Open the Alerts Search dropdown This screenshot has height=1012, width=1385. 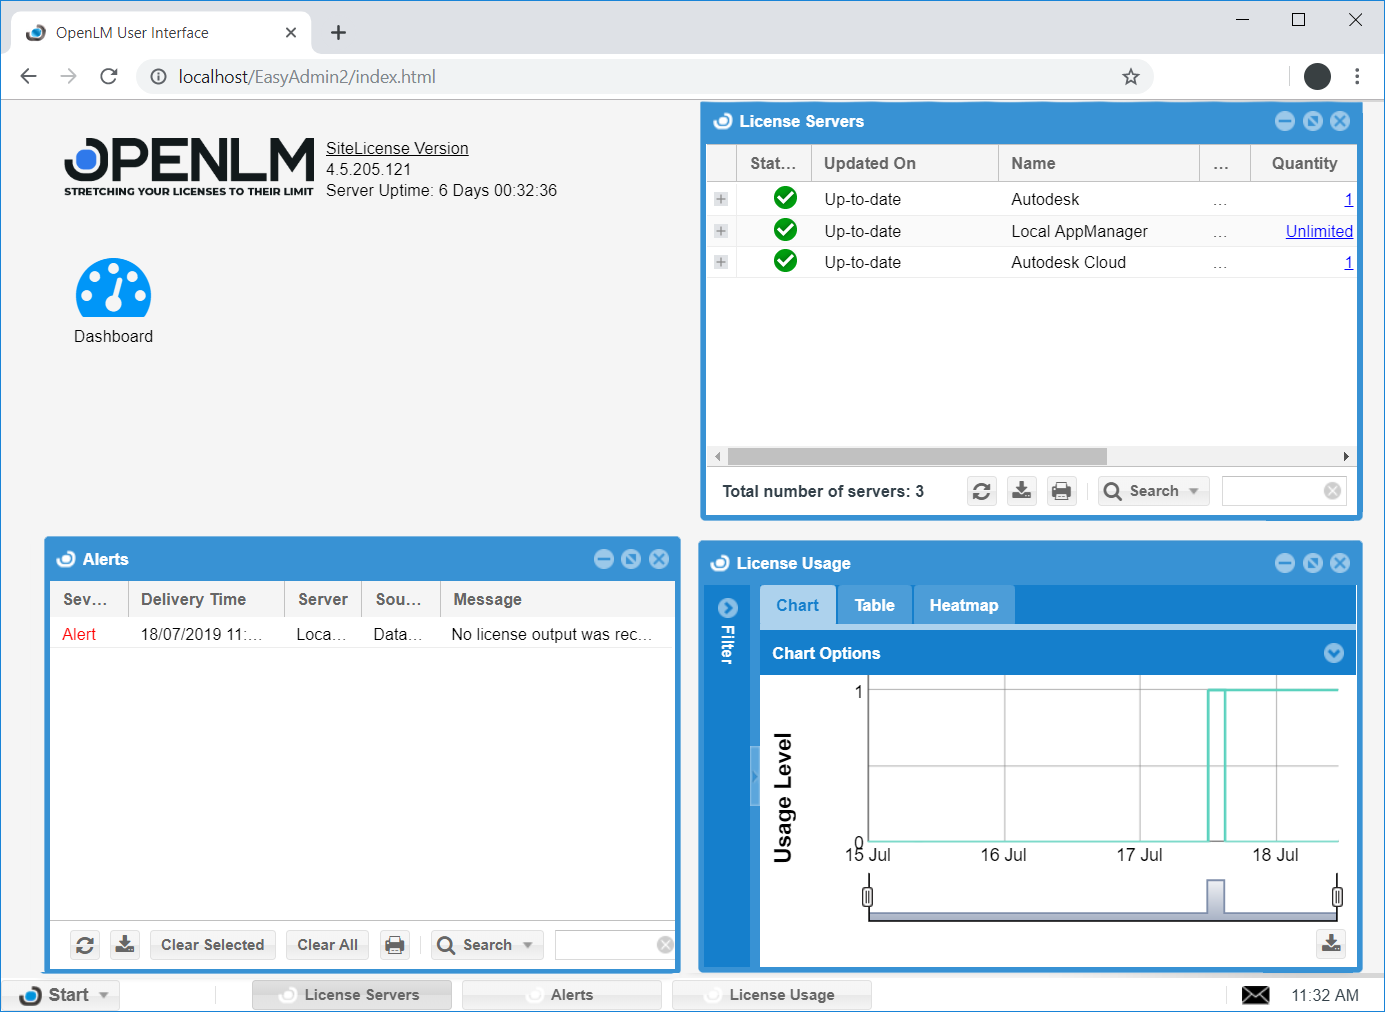487,945
